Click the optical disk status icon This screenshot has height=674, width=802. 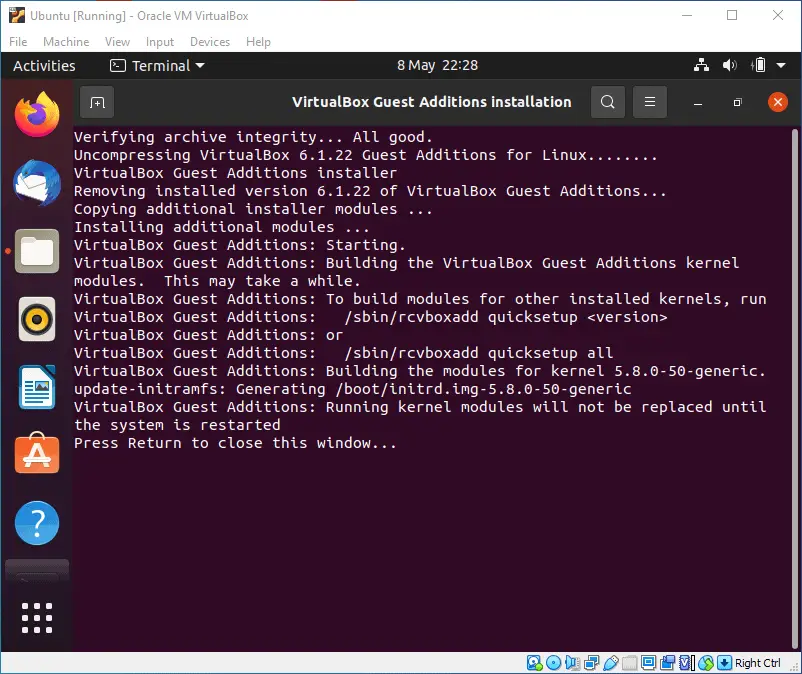click(553, 663)
